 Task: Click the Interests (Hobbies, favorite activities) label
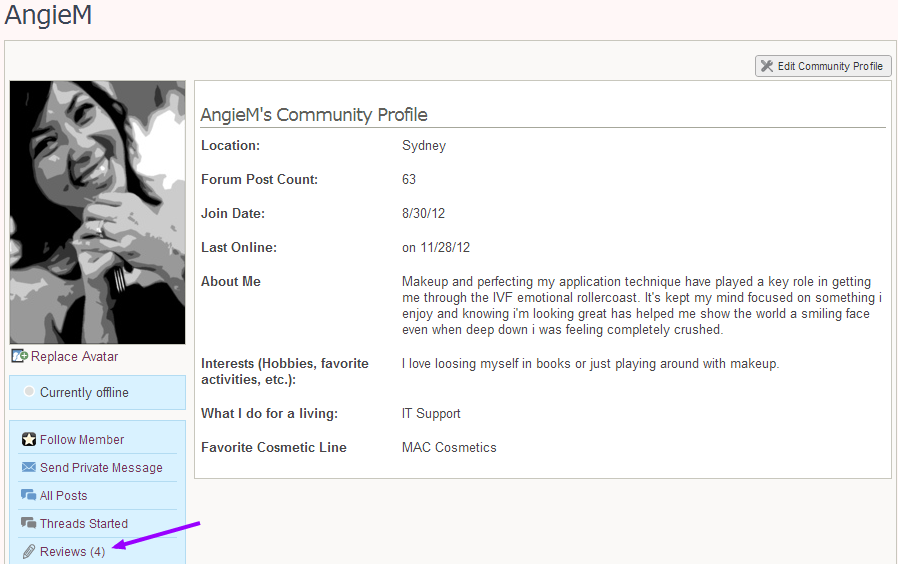pos(285,372)
